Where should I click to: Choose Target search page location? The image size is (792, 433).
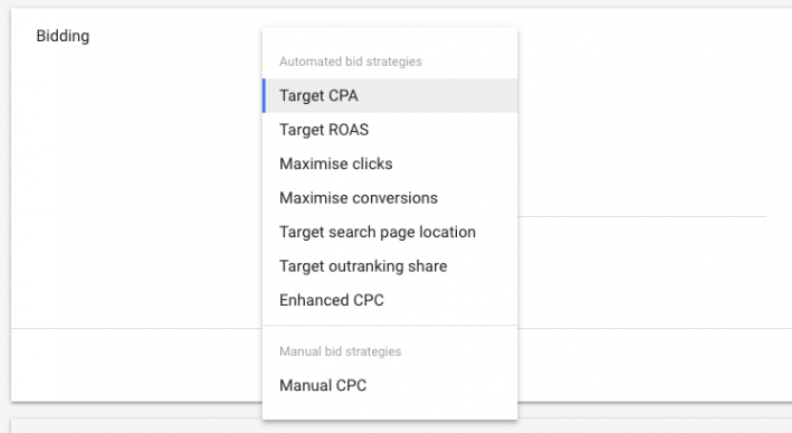[x=377, y=232]
